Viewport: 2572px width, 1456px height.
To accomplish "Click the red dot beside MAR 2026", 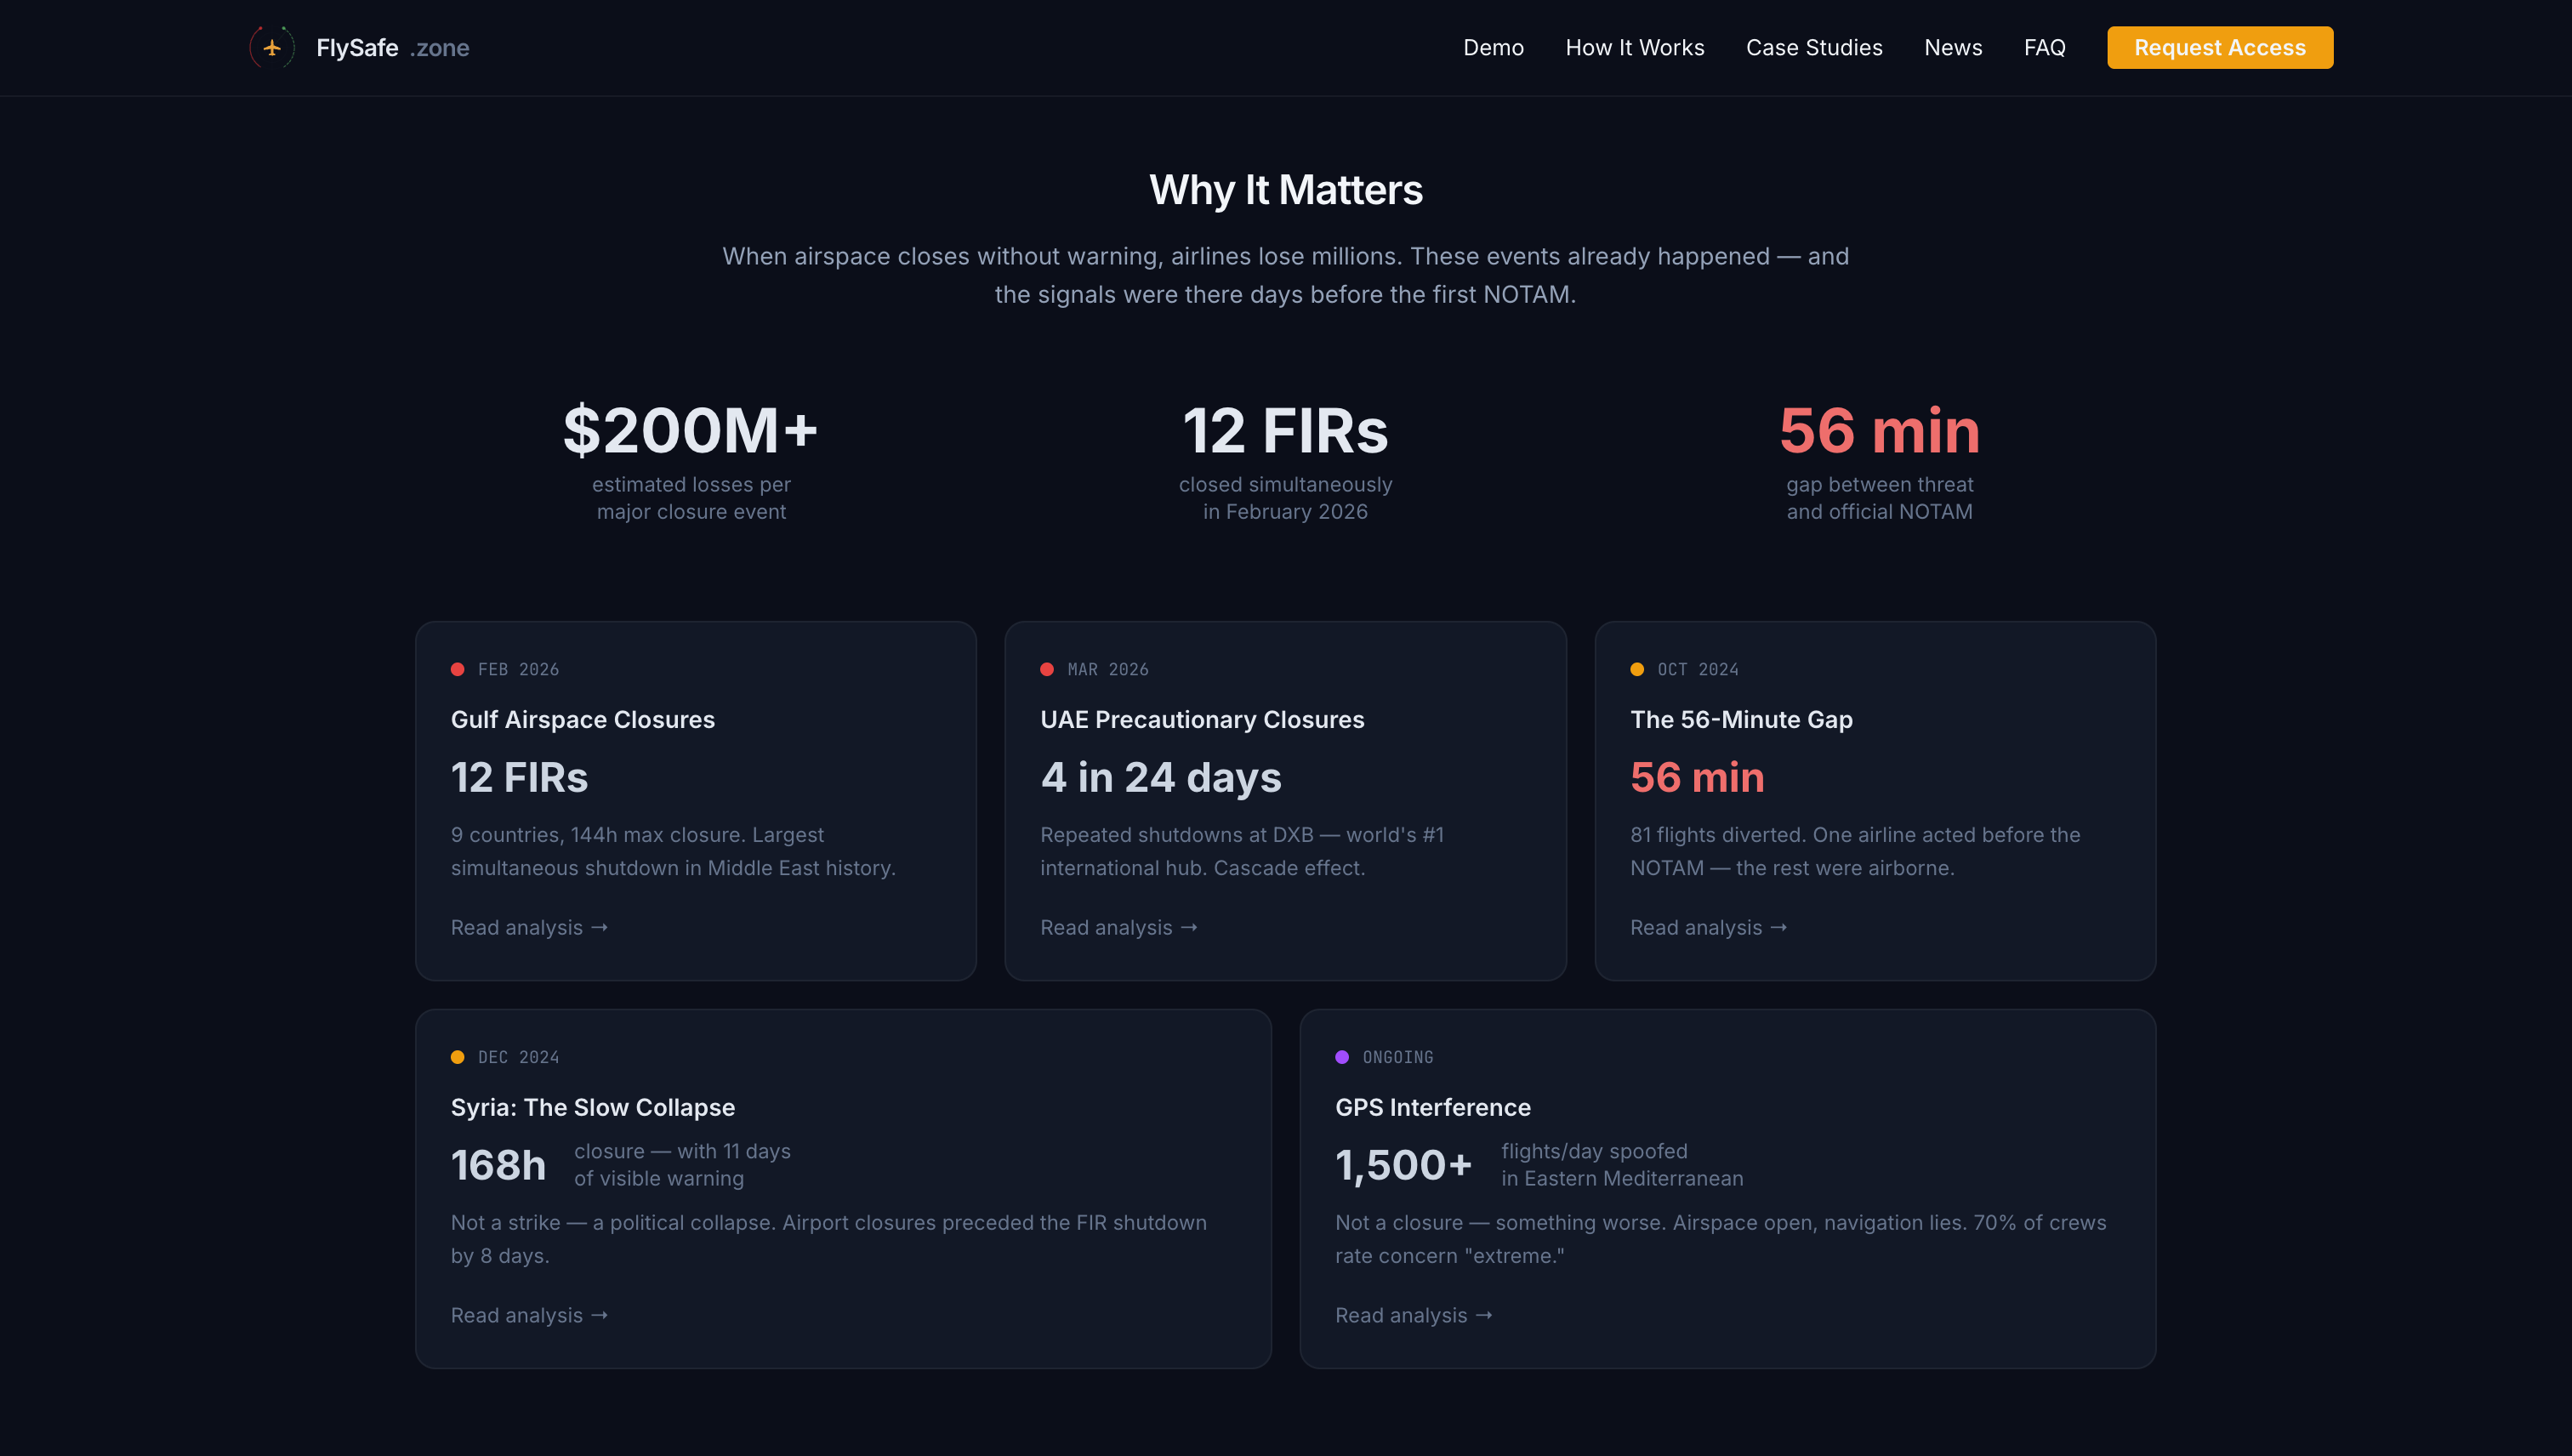I will 1046,669.
